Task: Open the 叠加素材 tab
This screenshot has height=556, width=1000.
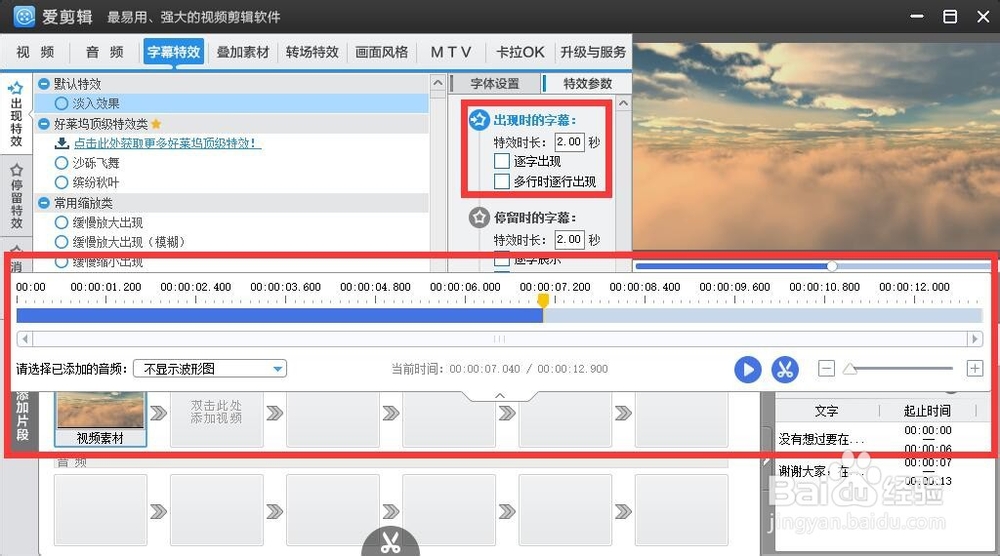Action: pyautogui.click(x=242, y=52)
